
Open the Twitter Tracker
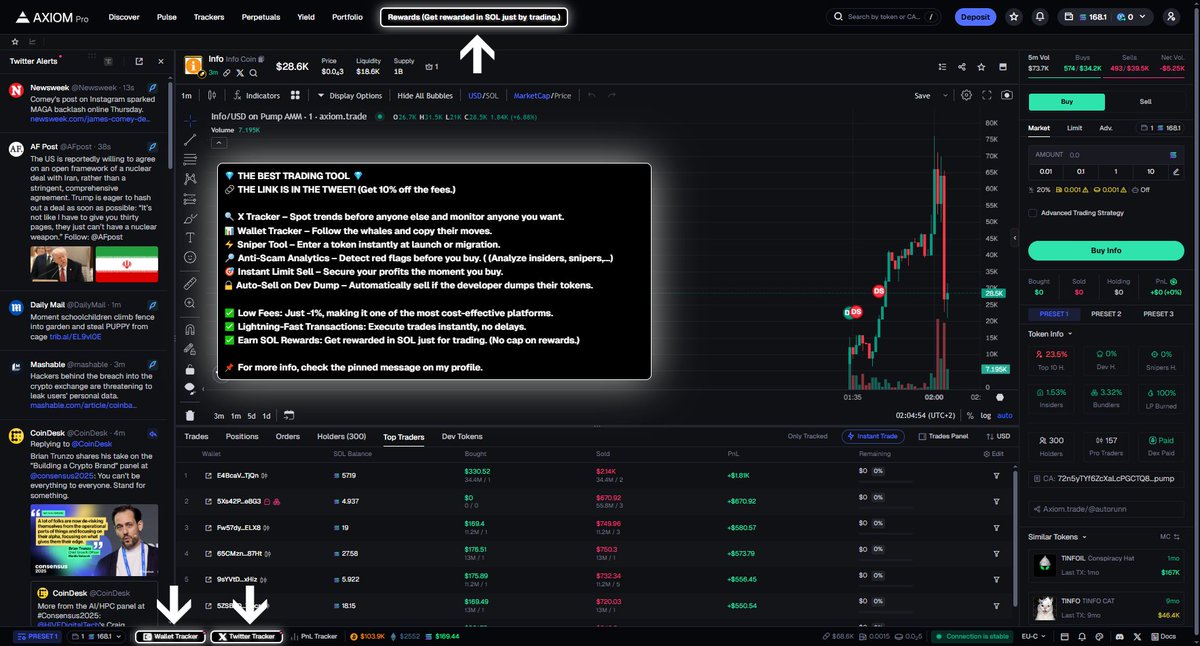tap(246, 636)
